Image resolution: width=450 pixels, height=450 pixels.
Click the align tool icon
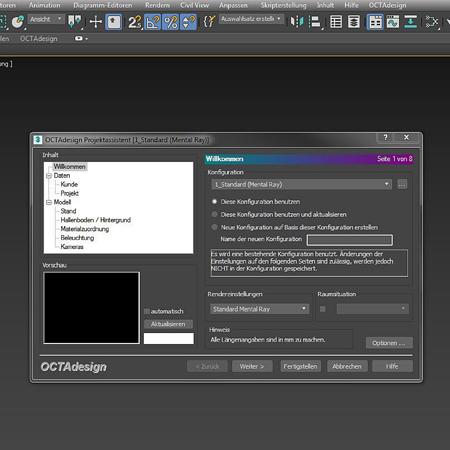pyautogui.click(x=315, y=22)
